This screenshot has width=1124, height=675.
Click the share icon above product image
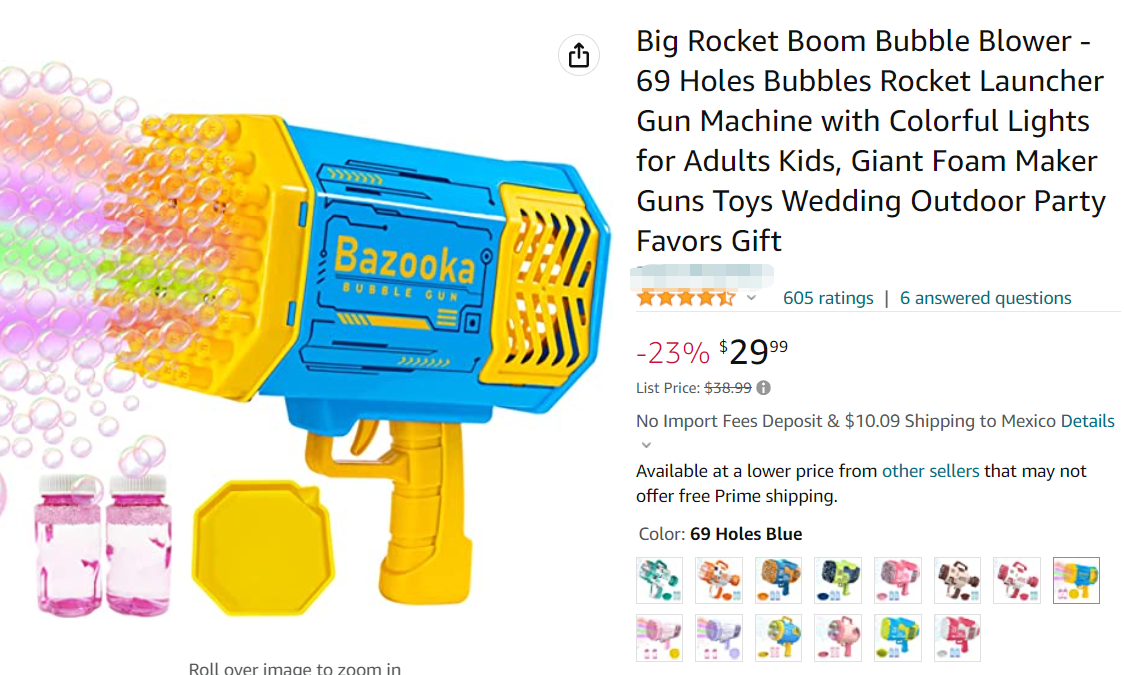click(578, 55)
